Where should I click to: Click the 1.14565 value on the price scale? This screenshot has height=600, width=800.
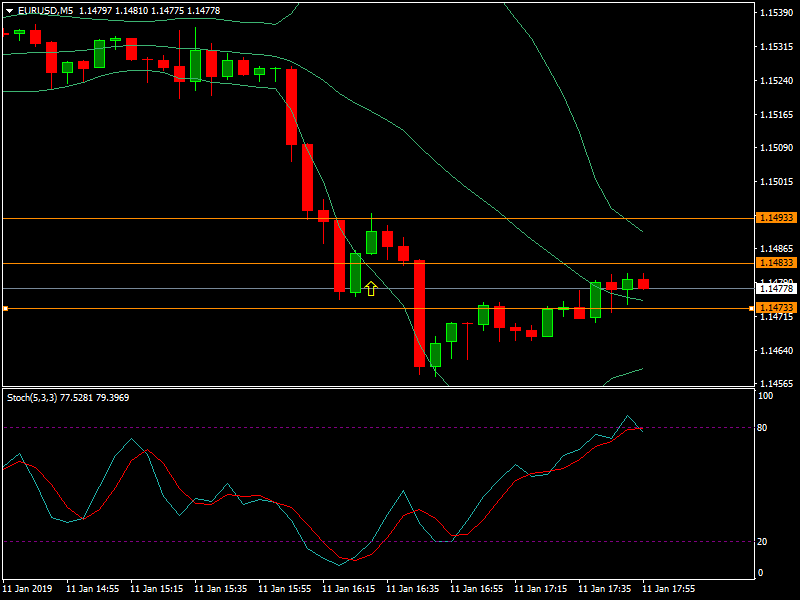click(776, 384)
